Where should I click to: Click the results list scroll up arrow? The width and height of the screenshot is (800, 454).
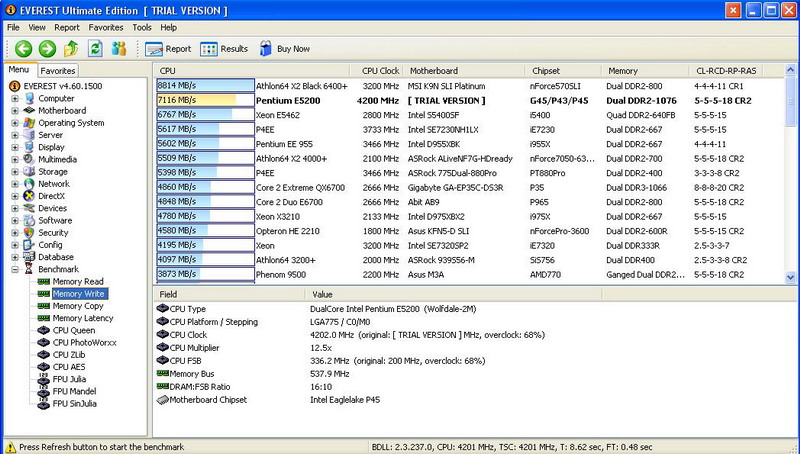[x=790, y=70]
